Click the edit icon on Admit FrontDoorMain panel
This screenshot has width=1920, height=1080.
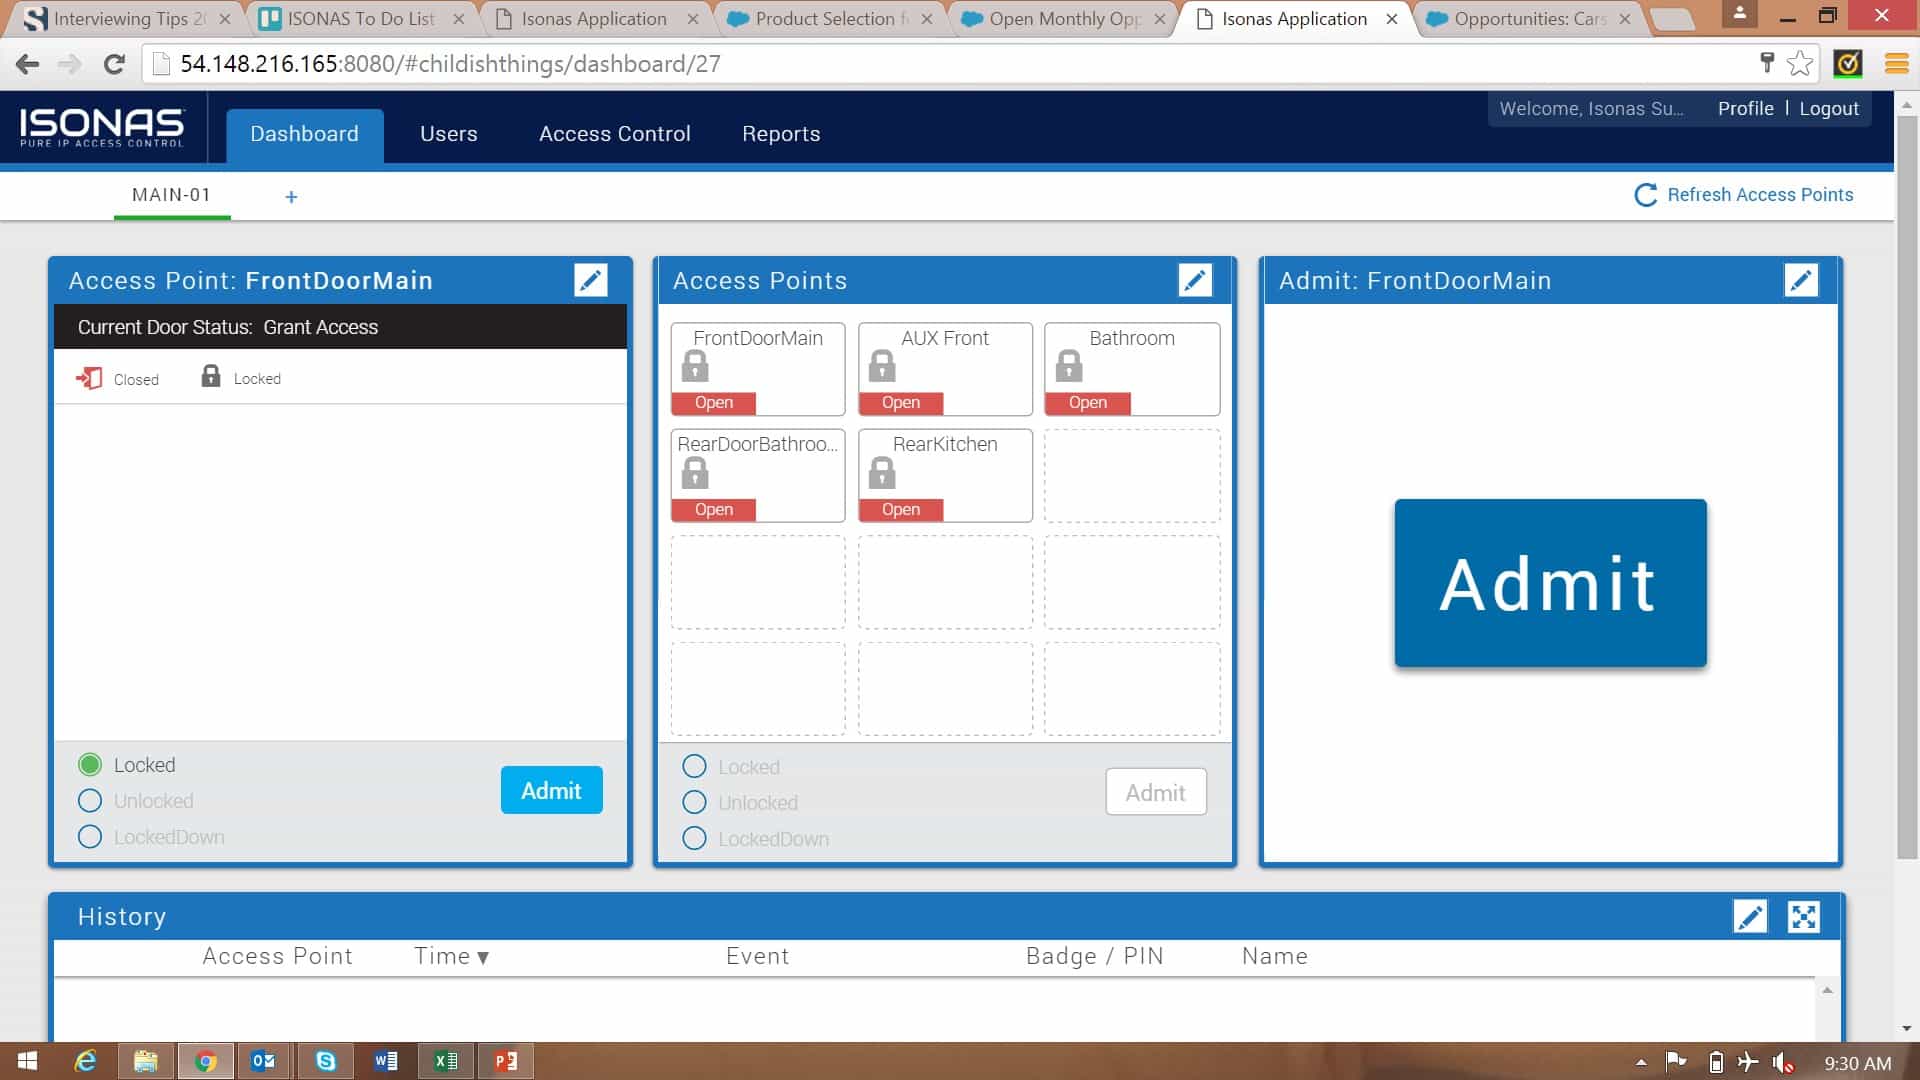coord(1800,280)
